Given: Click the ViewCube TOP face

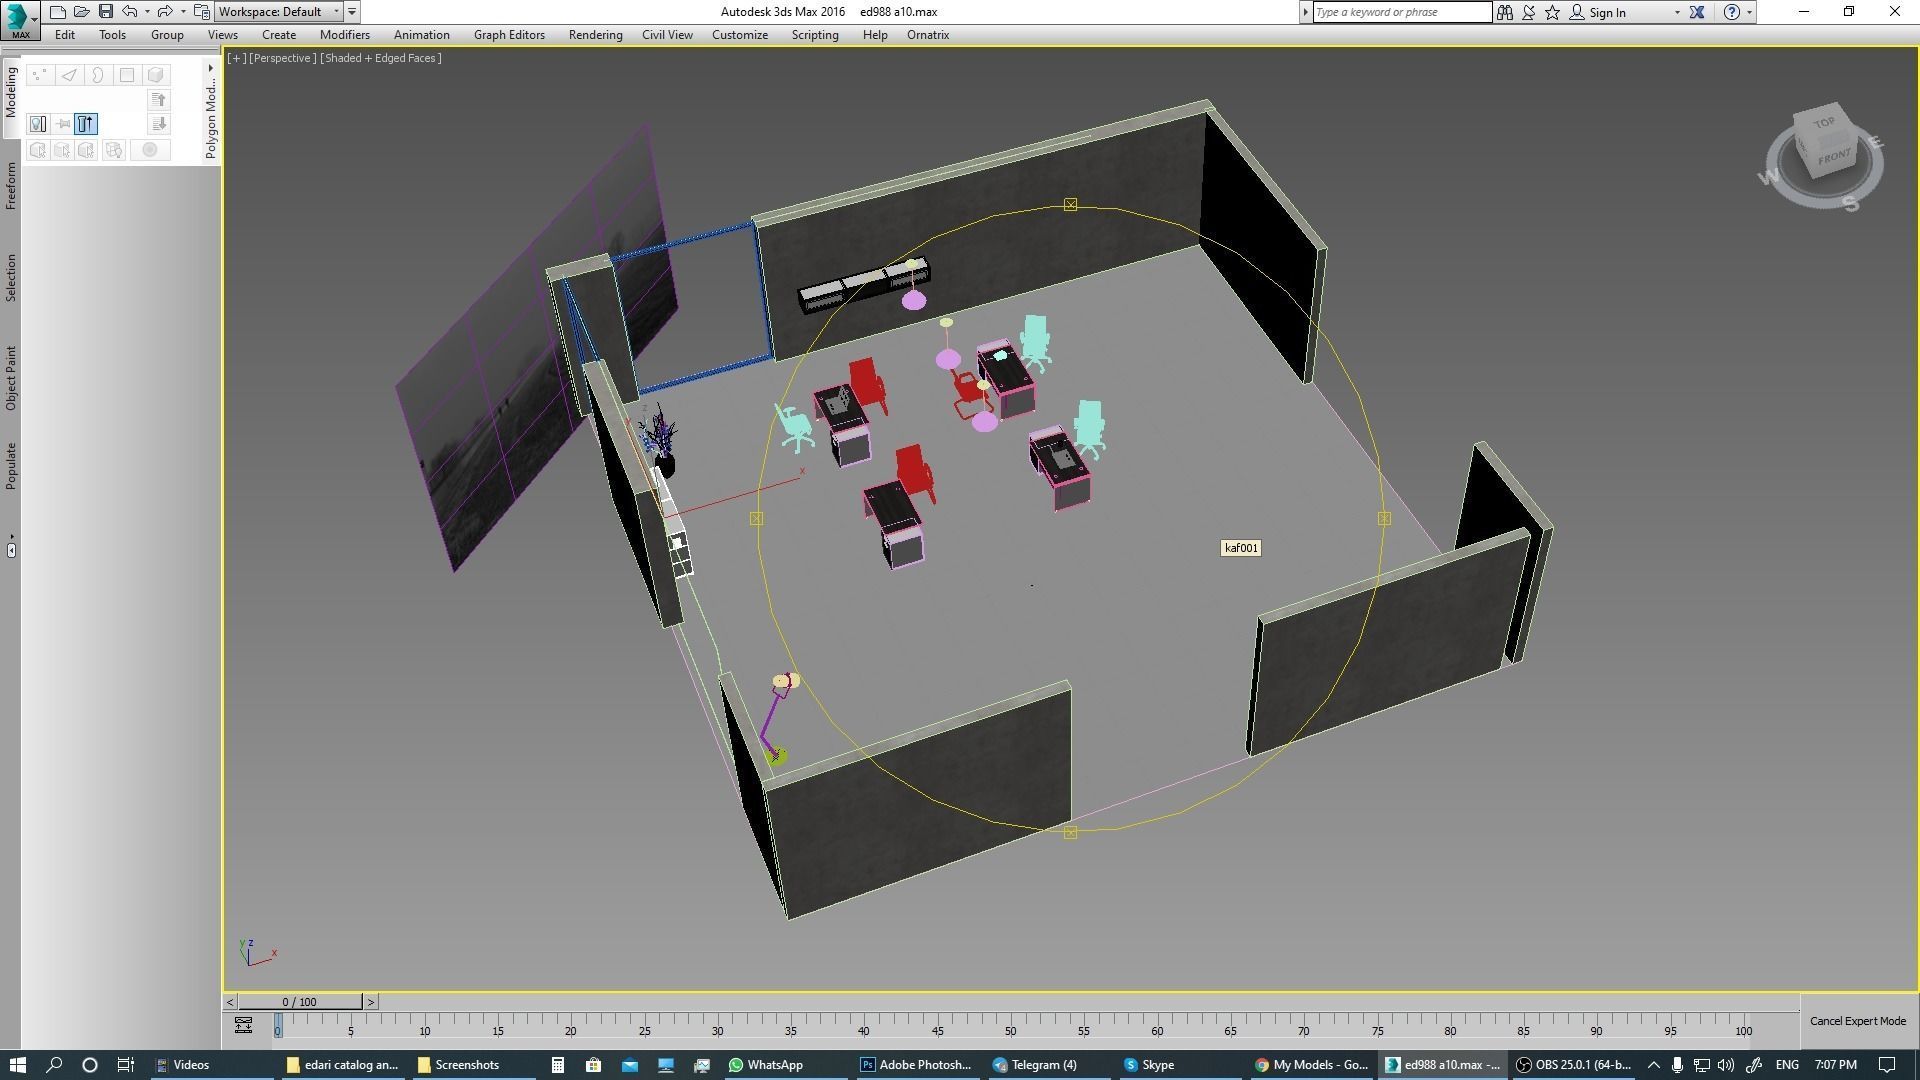Looking at the screenshot, I should [1825, 124].
